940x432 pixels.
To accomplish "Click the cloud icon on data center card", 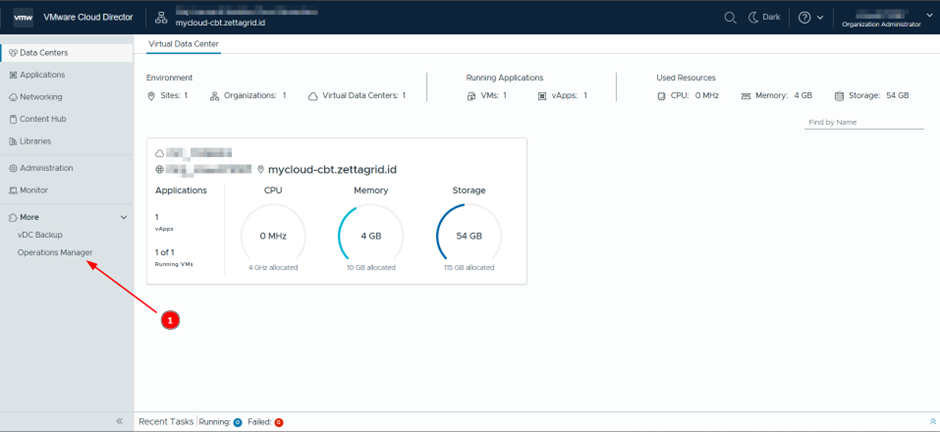I will 159,153.
